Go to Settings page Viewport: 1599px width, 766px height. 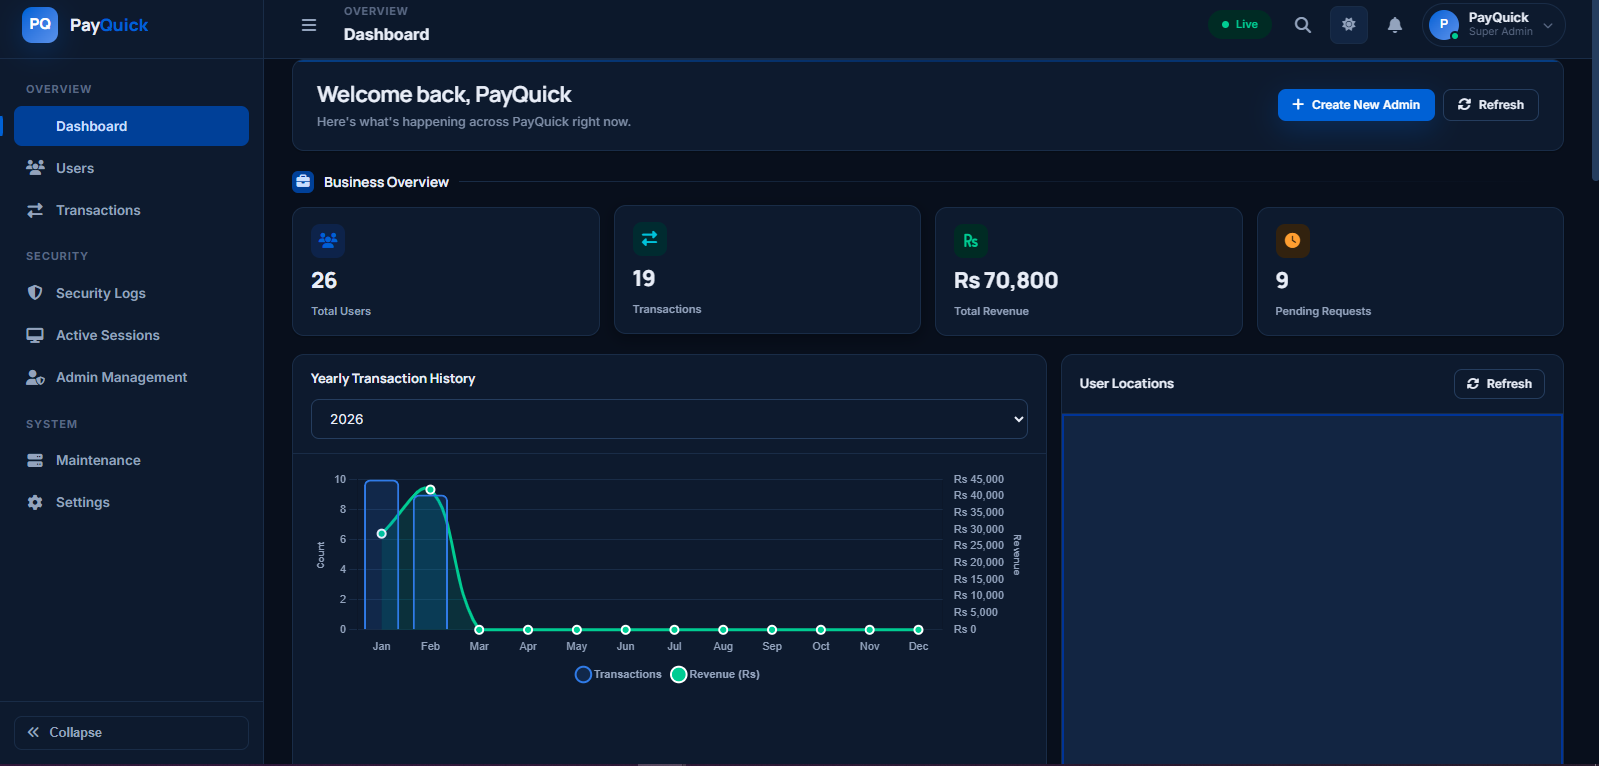click(x=131, y=502)
